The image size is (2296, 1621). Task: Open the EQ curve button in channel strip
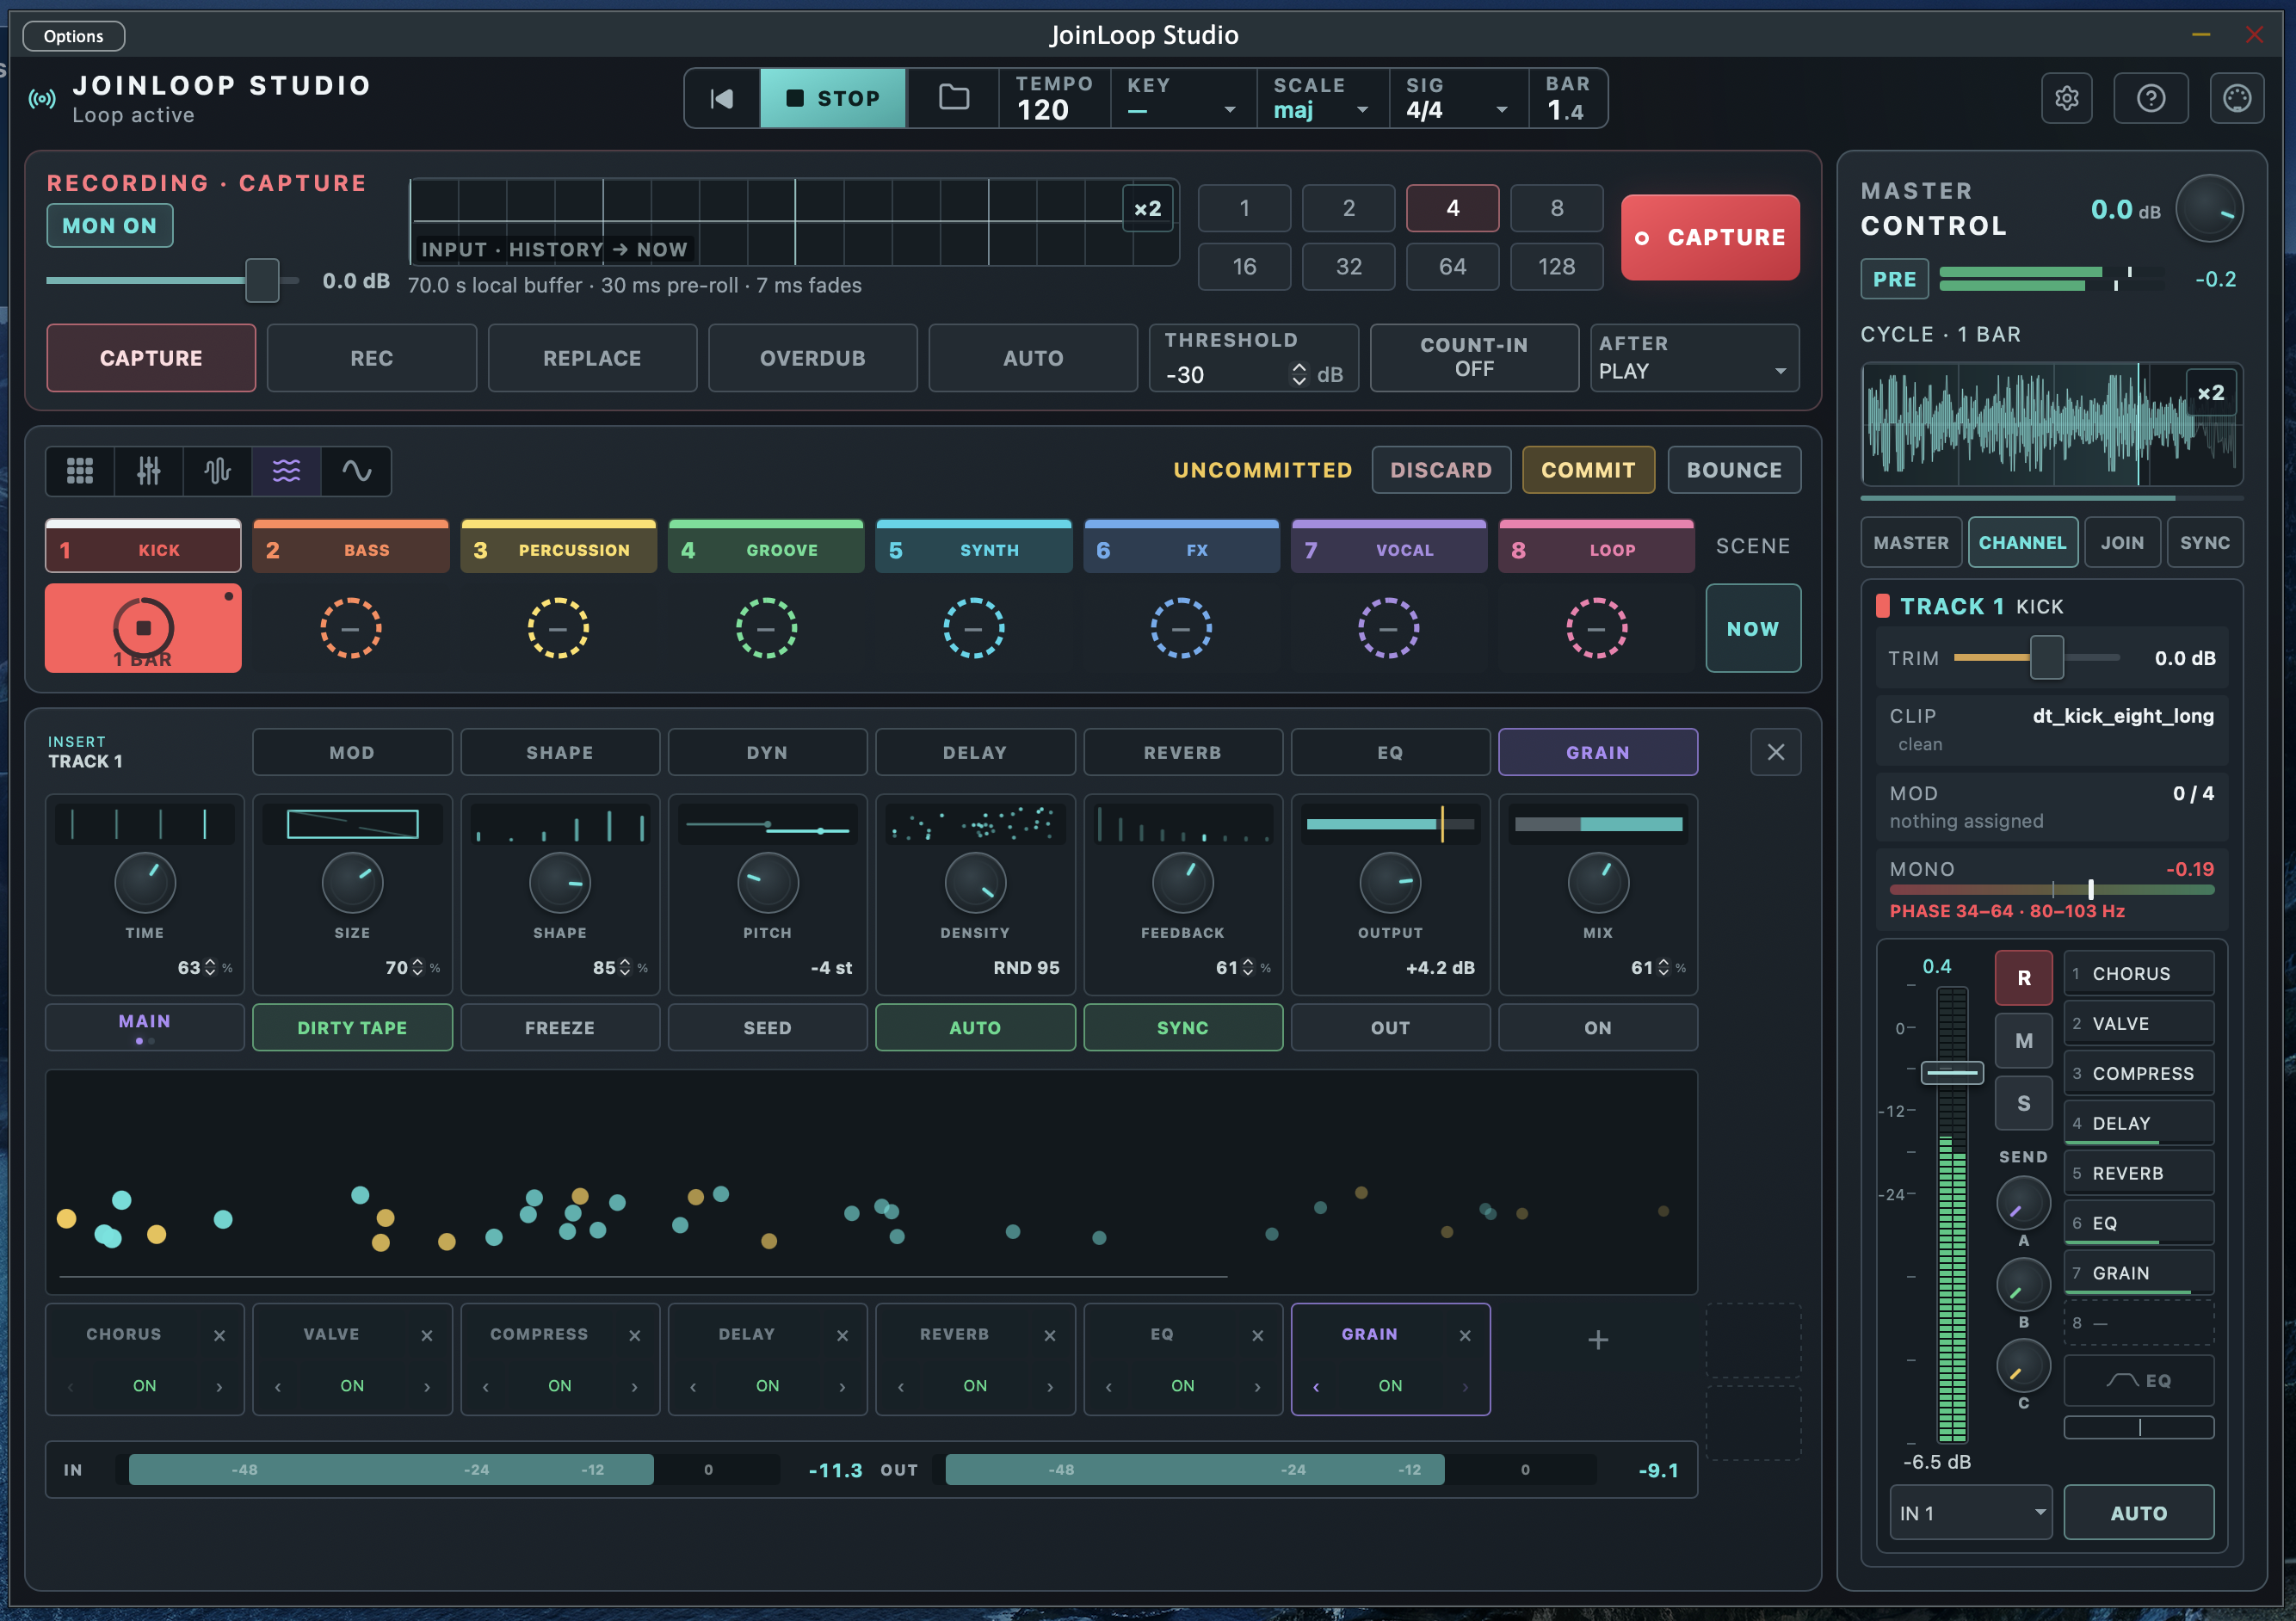point(2138,1380)
